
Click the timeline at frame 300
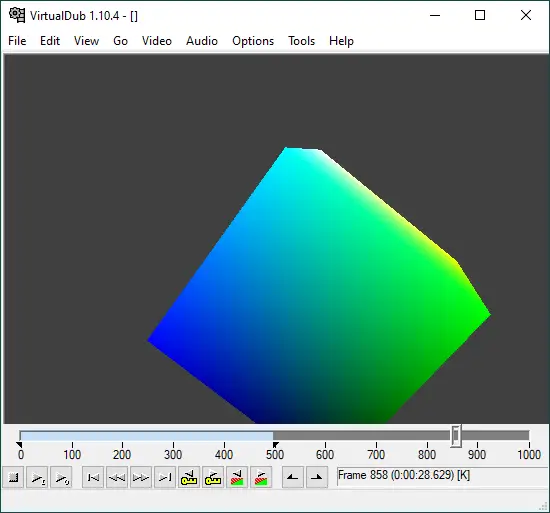(173, 436)
